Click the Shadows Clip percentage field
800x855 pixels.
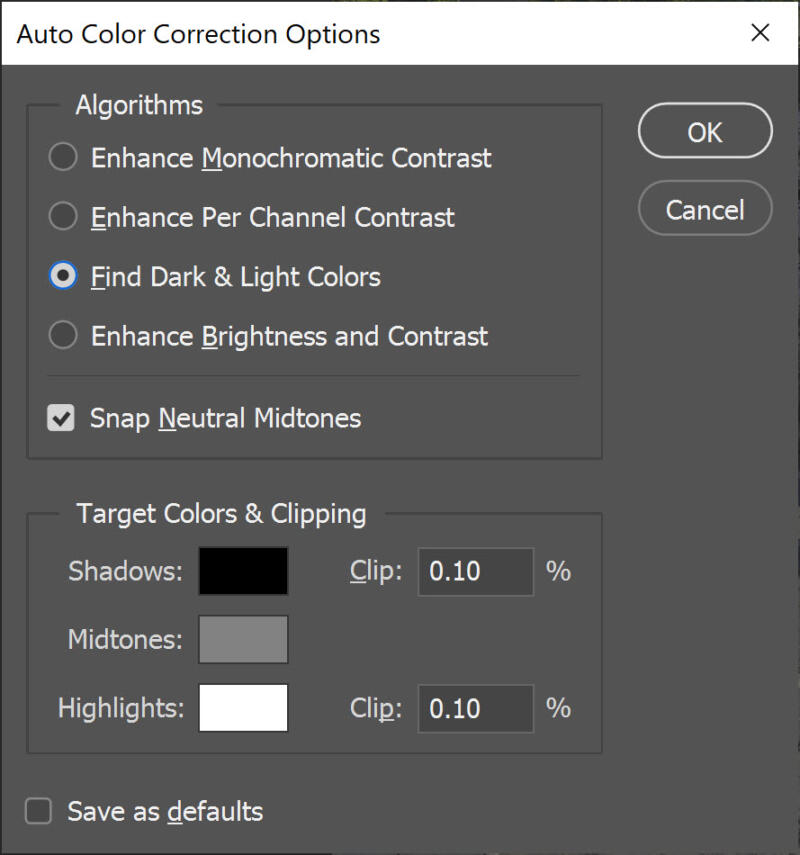coord(475,571)
